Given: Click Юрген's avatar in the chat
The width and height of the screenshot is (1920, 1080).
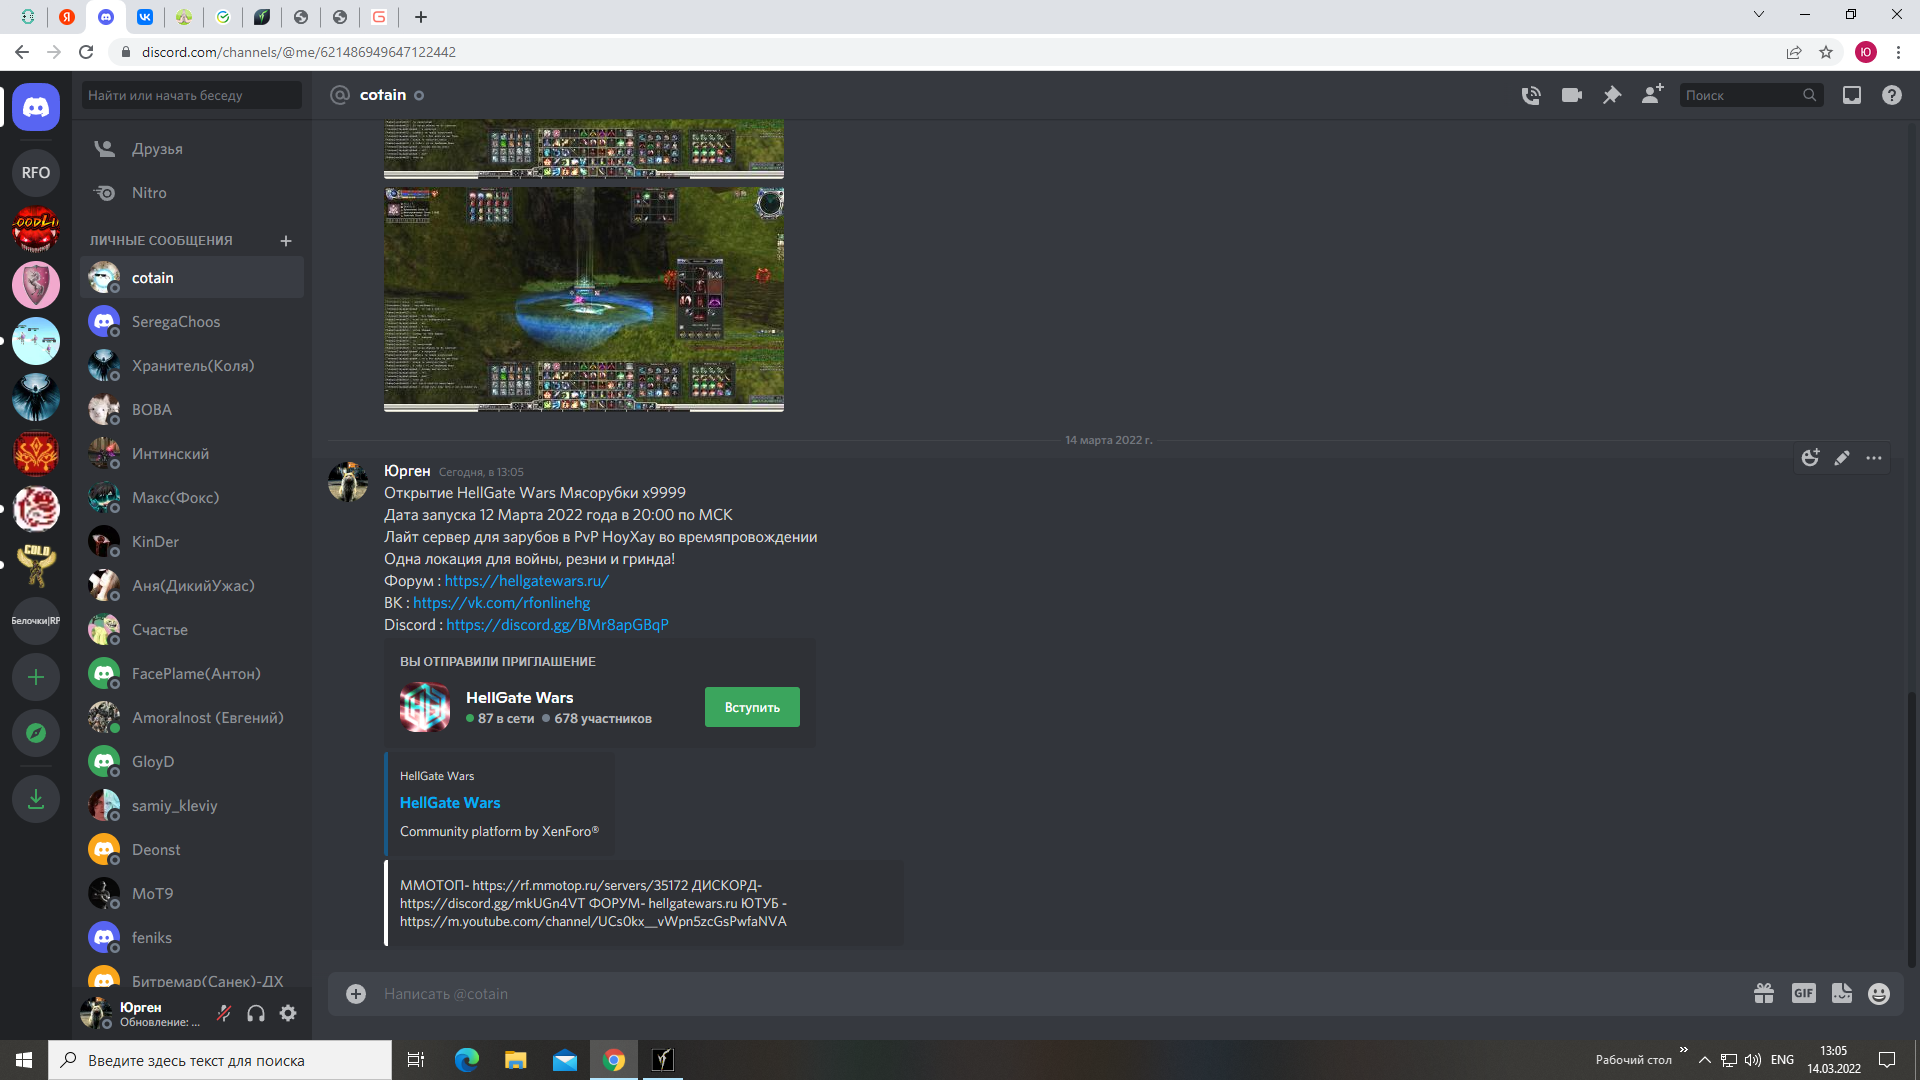Looking at the screenshot, I should 348,482.
